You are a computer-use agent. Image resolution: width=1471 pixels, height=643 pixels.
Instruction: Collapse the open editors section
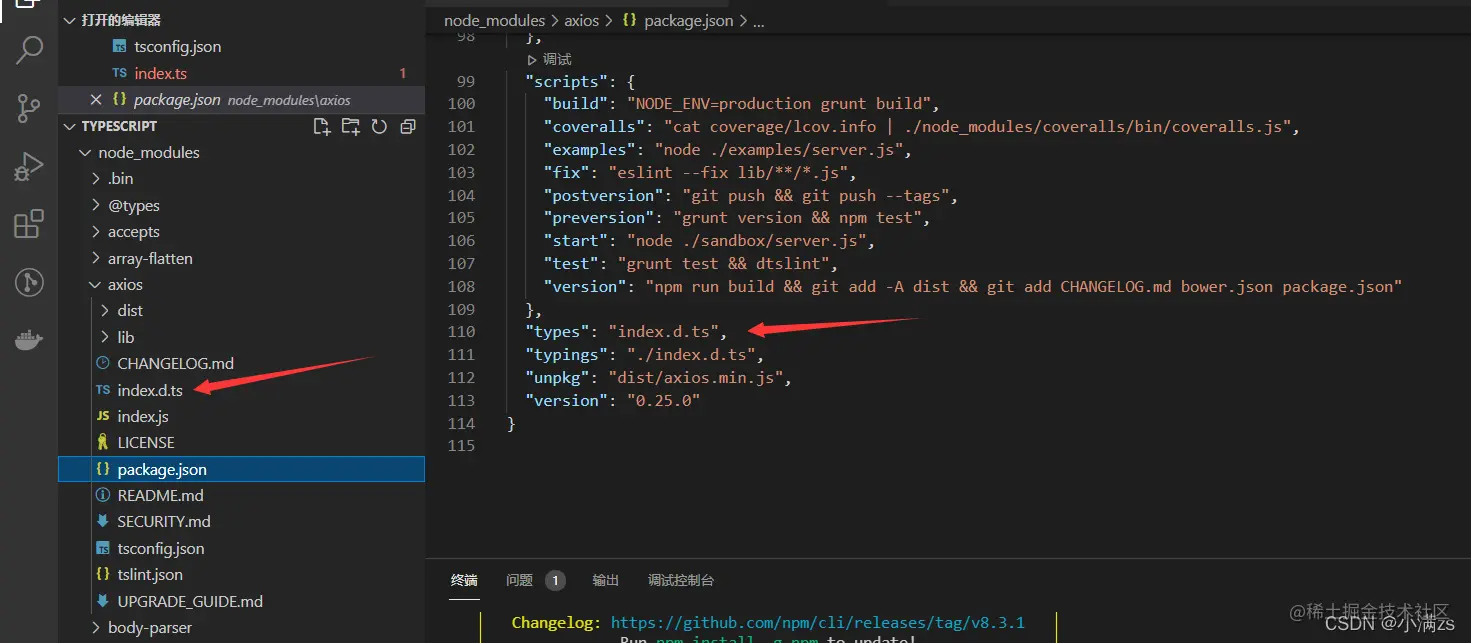click(70, 20)
